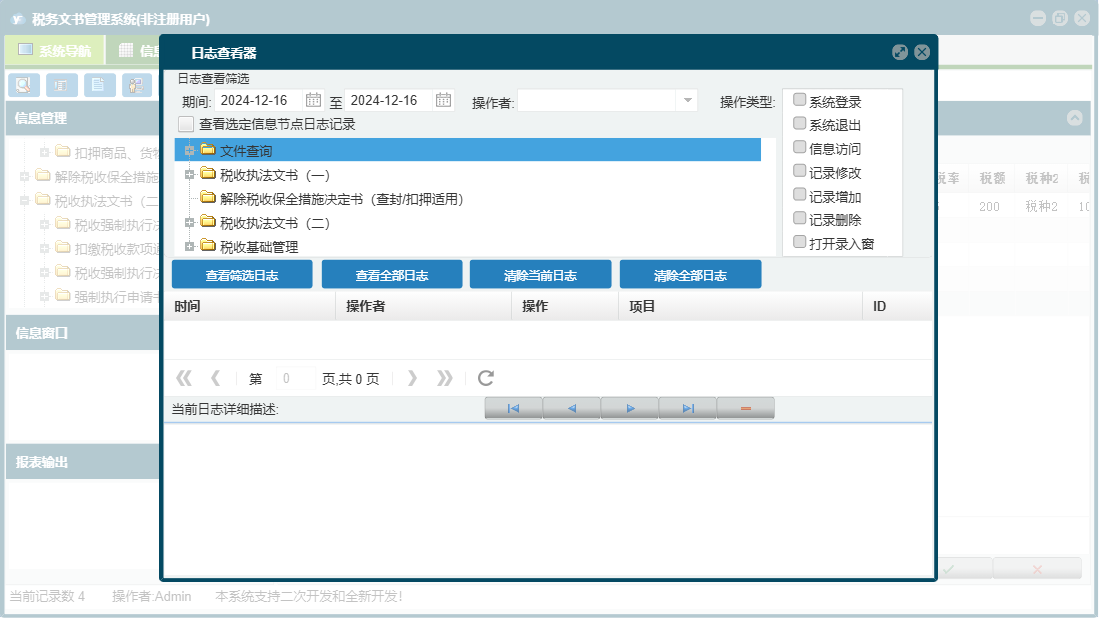Screen dimensions: 1099x618
Task: Expand the 税收基础管理 tree node
Action: pos(189,246)
